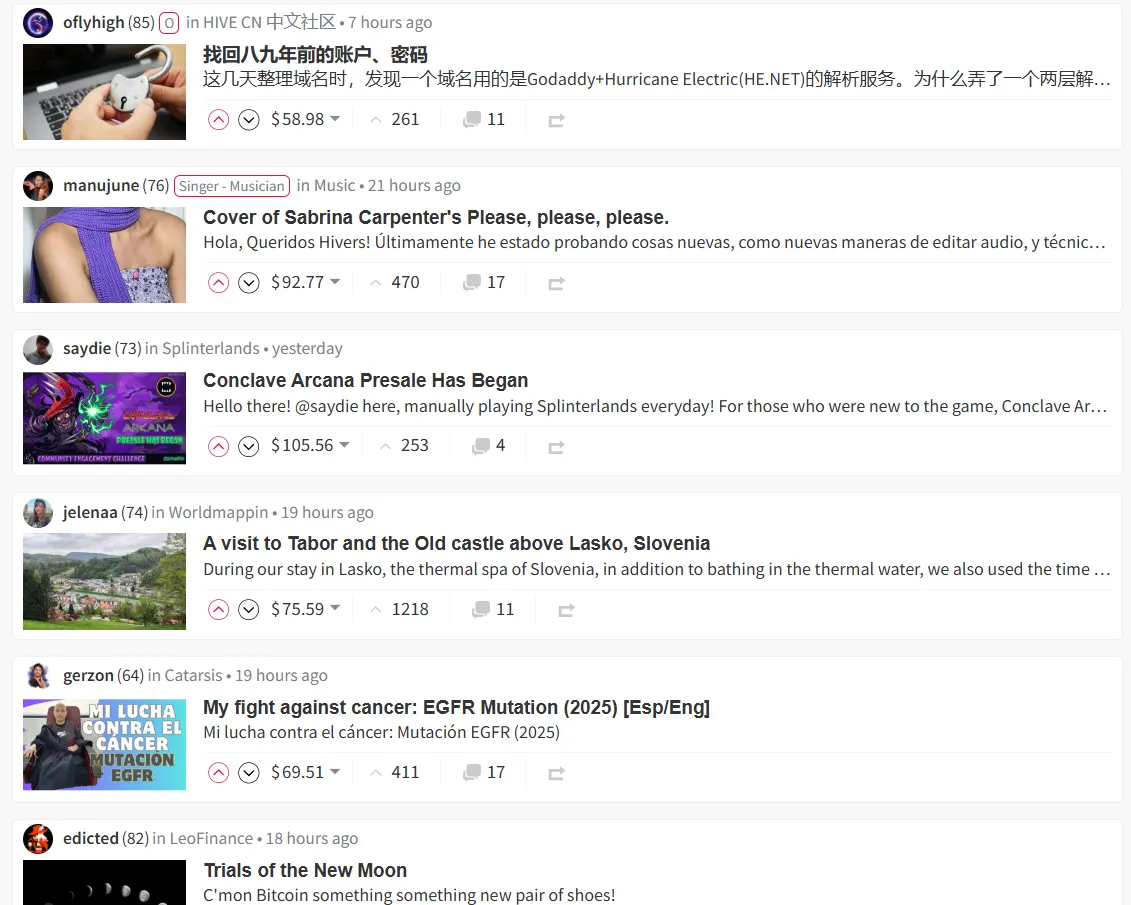Open edicted's profile avatar
Viewport: 1131px width, 905px height.
click(38, 838)
